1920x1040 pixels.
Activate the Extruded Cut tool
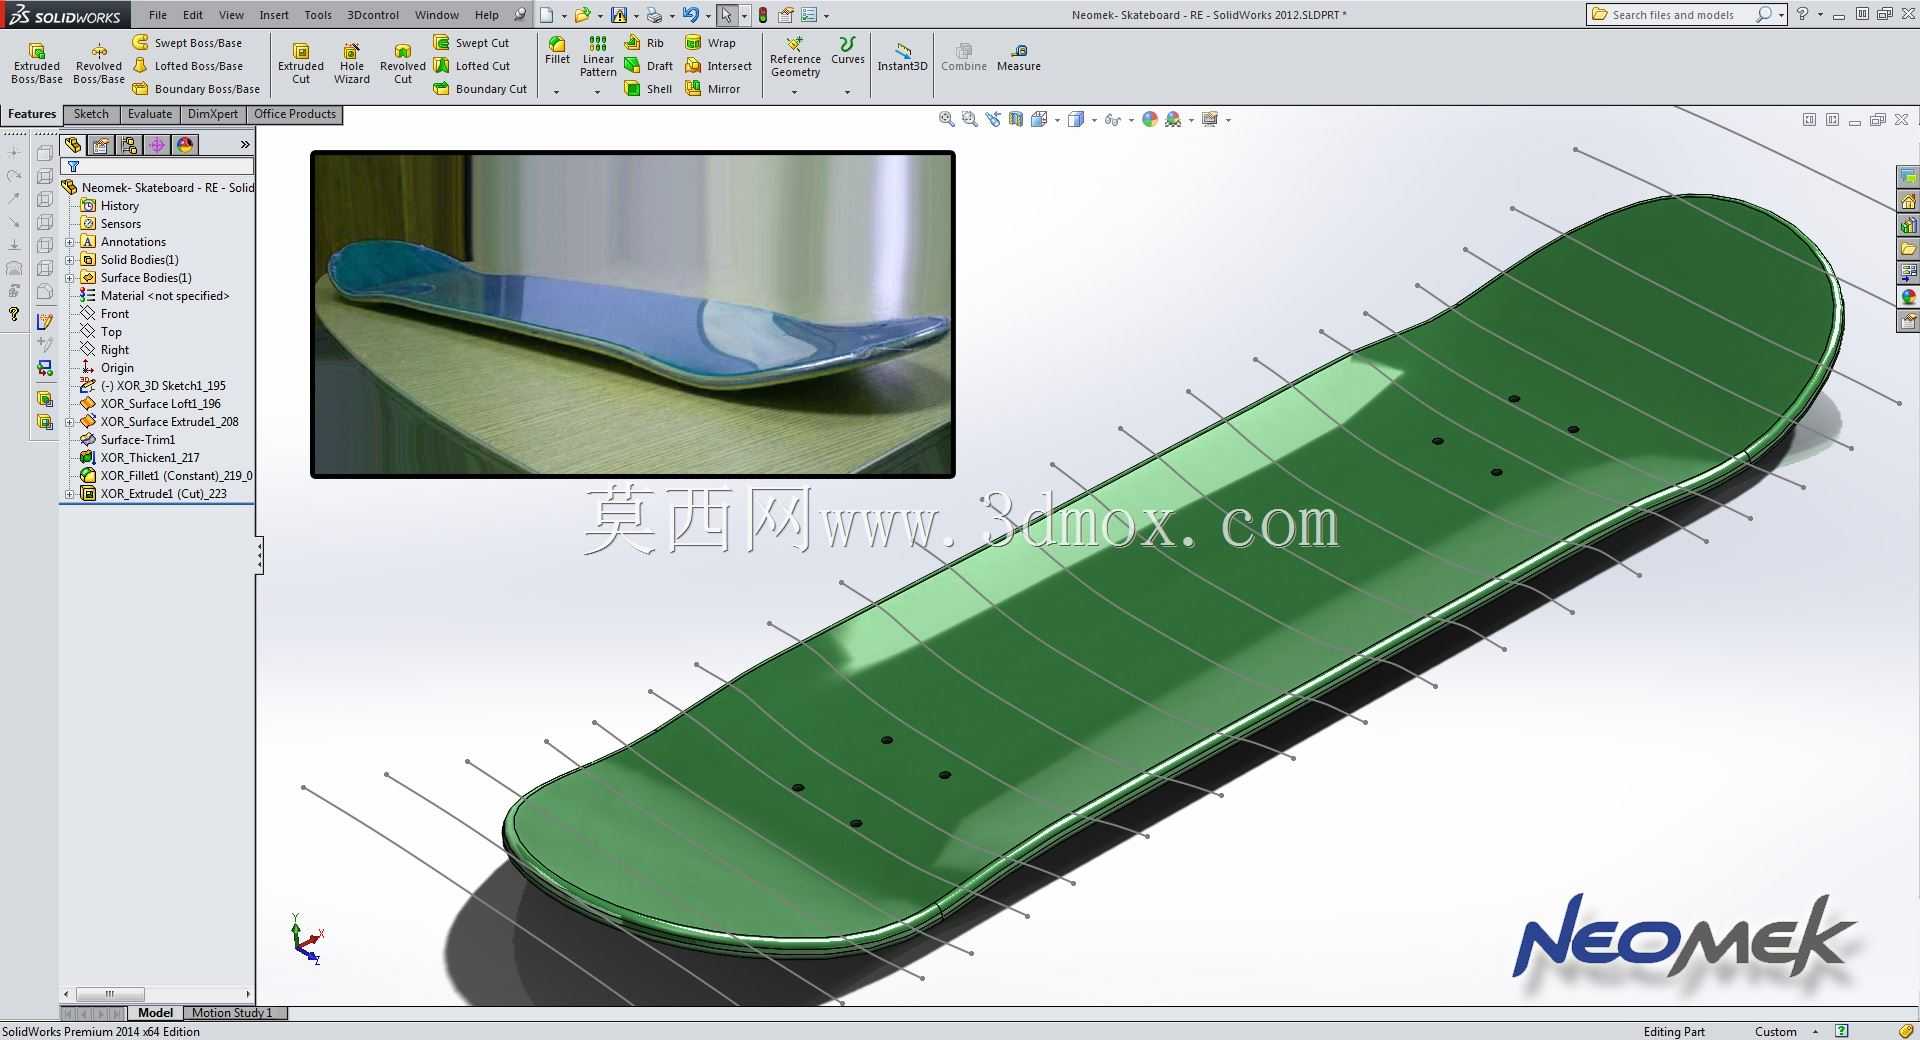coord(301,63)
